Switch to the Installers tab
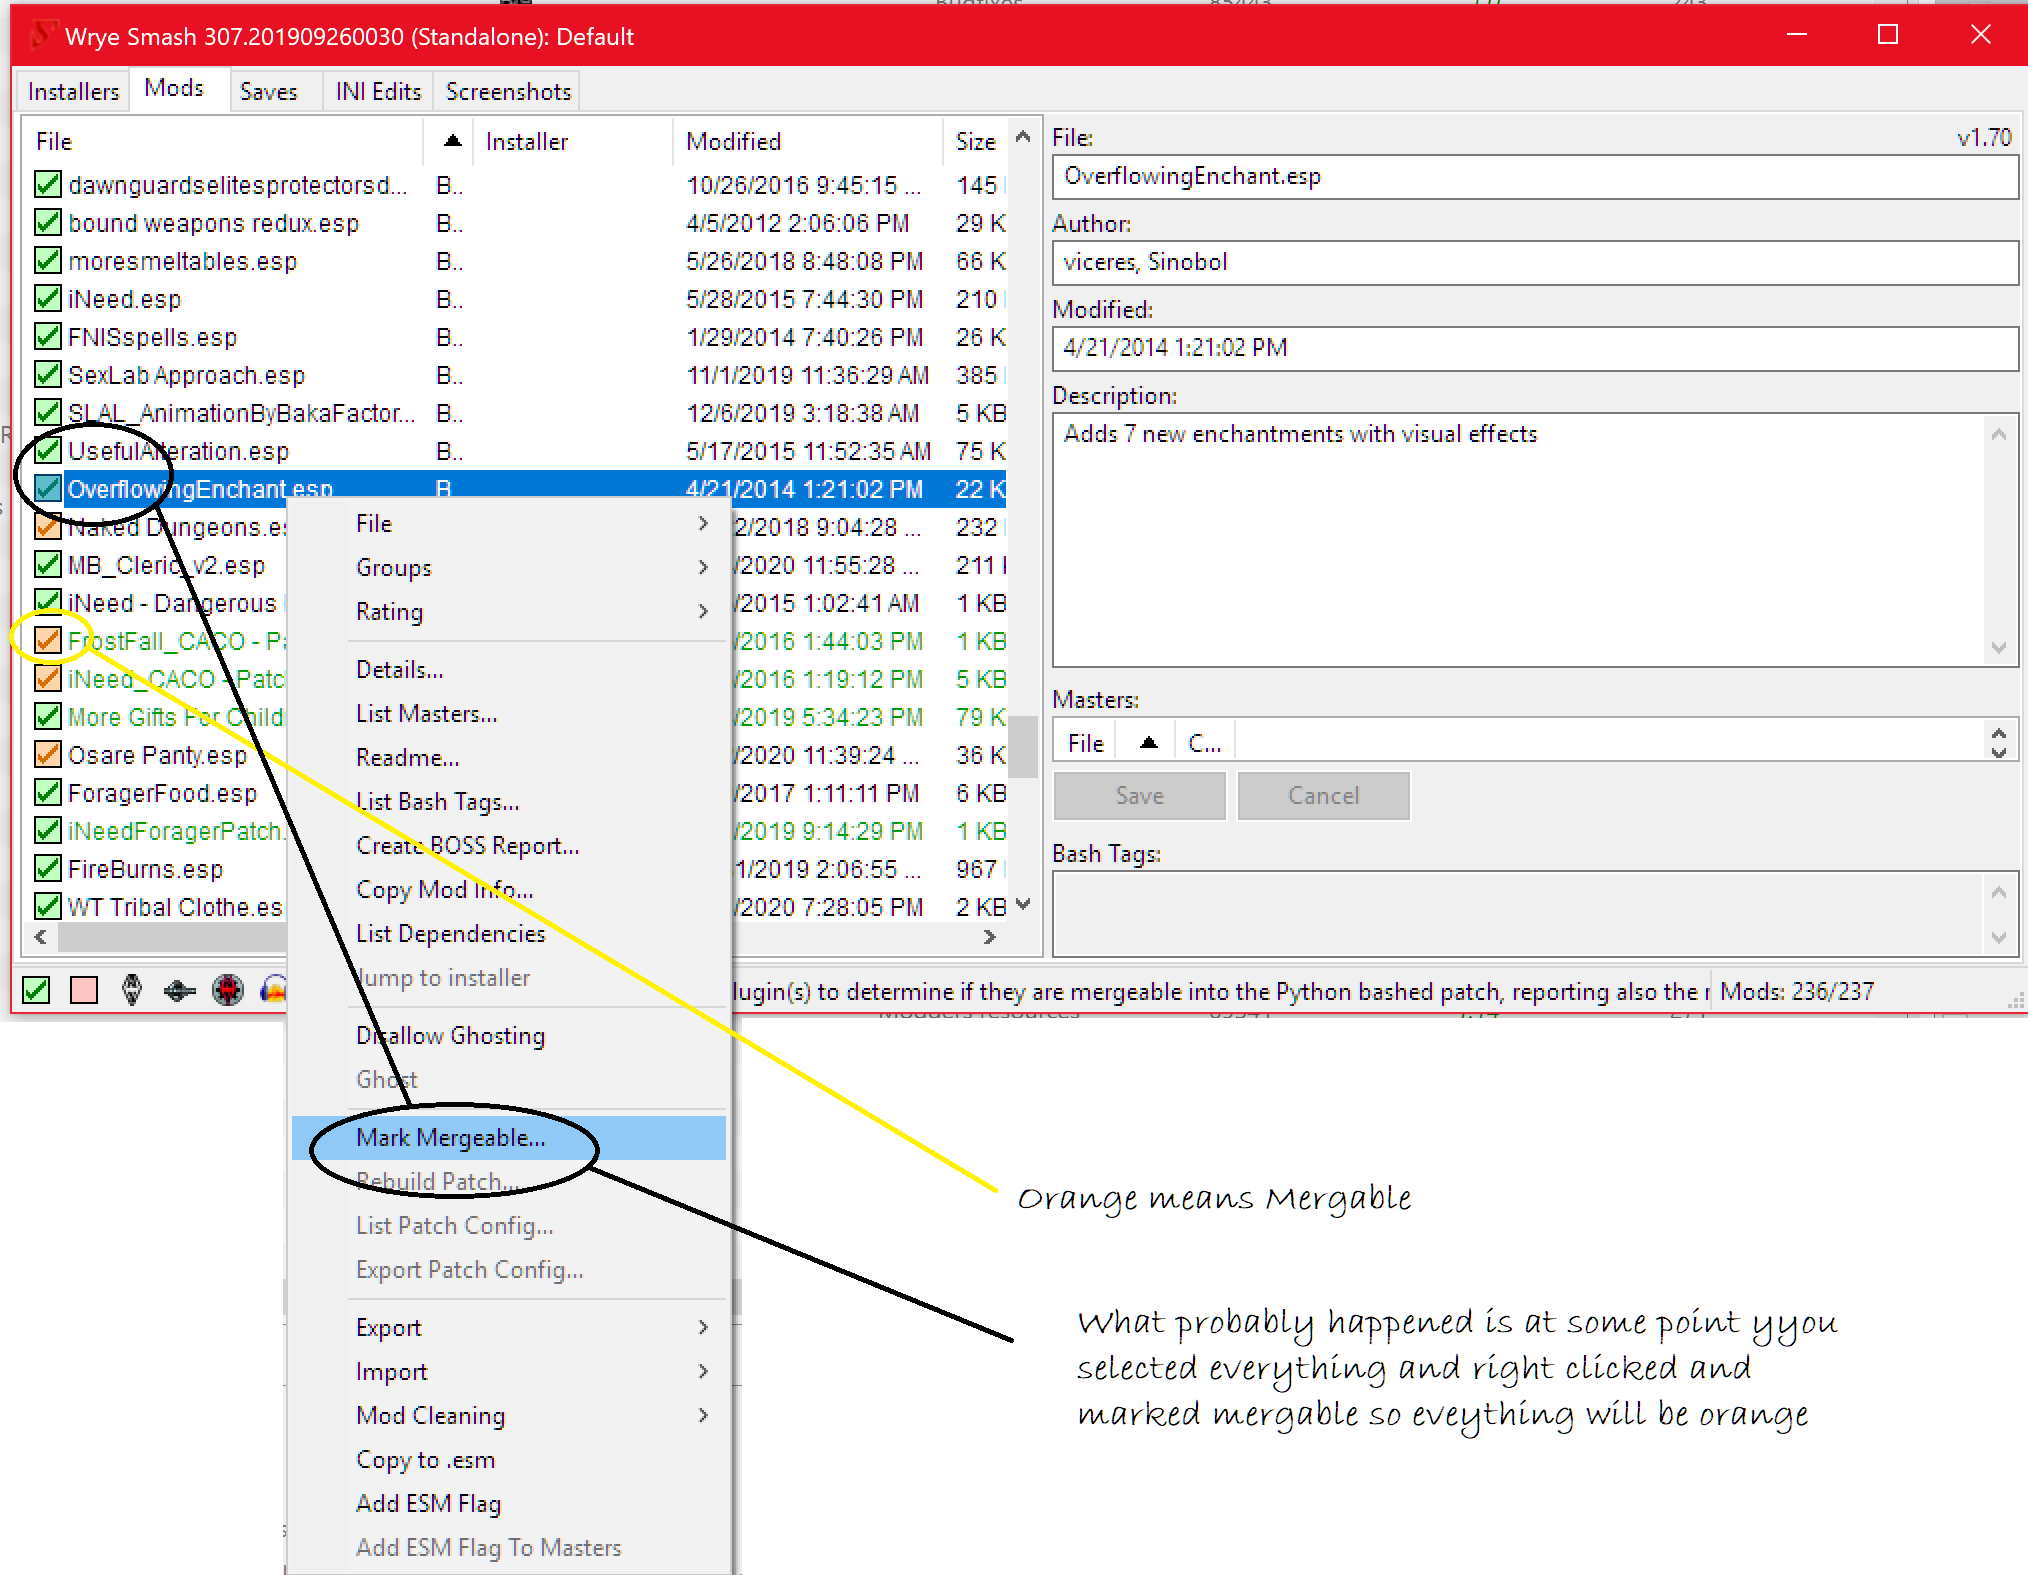 click(x=73, y=91)
